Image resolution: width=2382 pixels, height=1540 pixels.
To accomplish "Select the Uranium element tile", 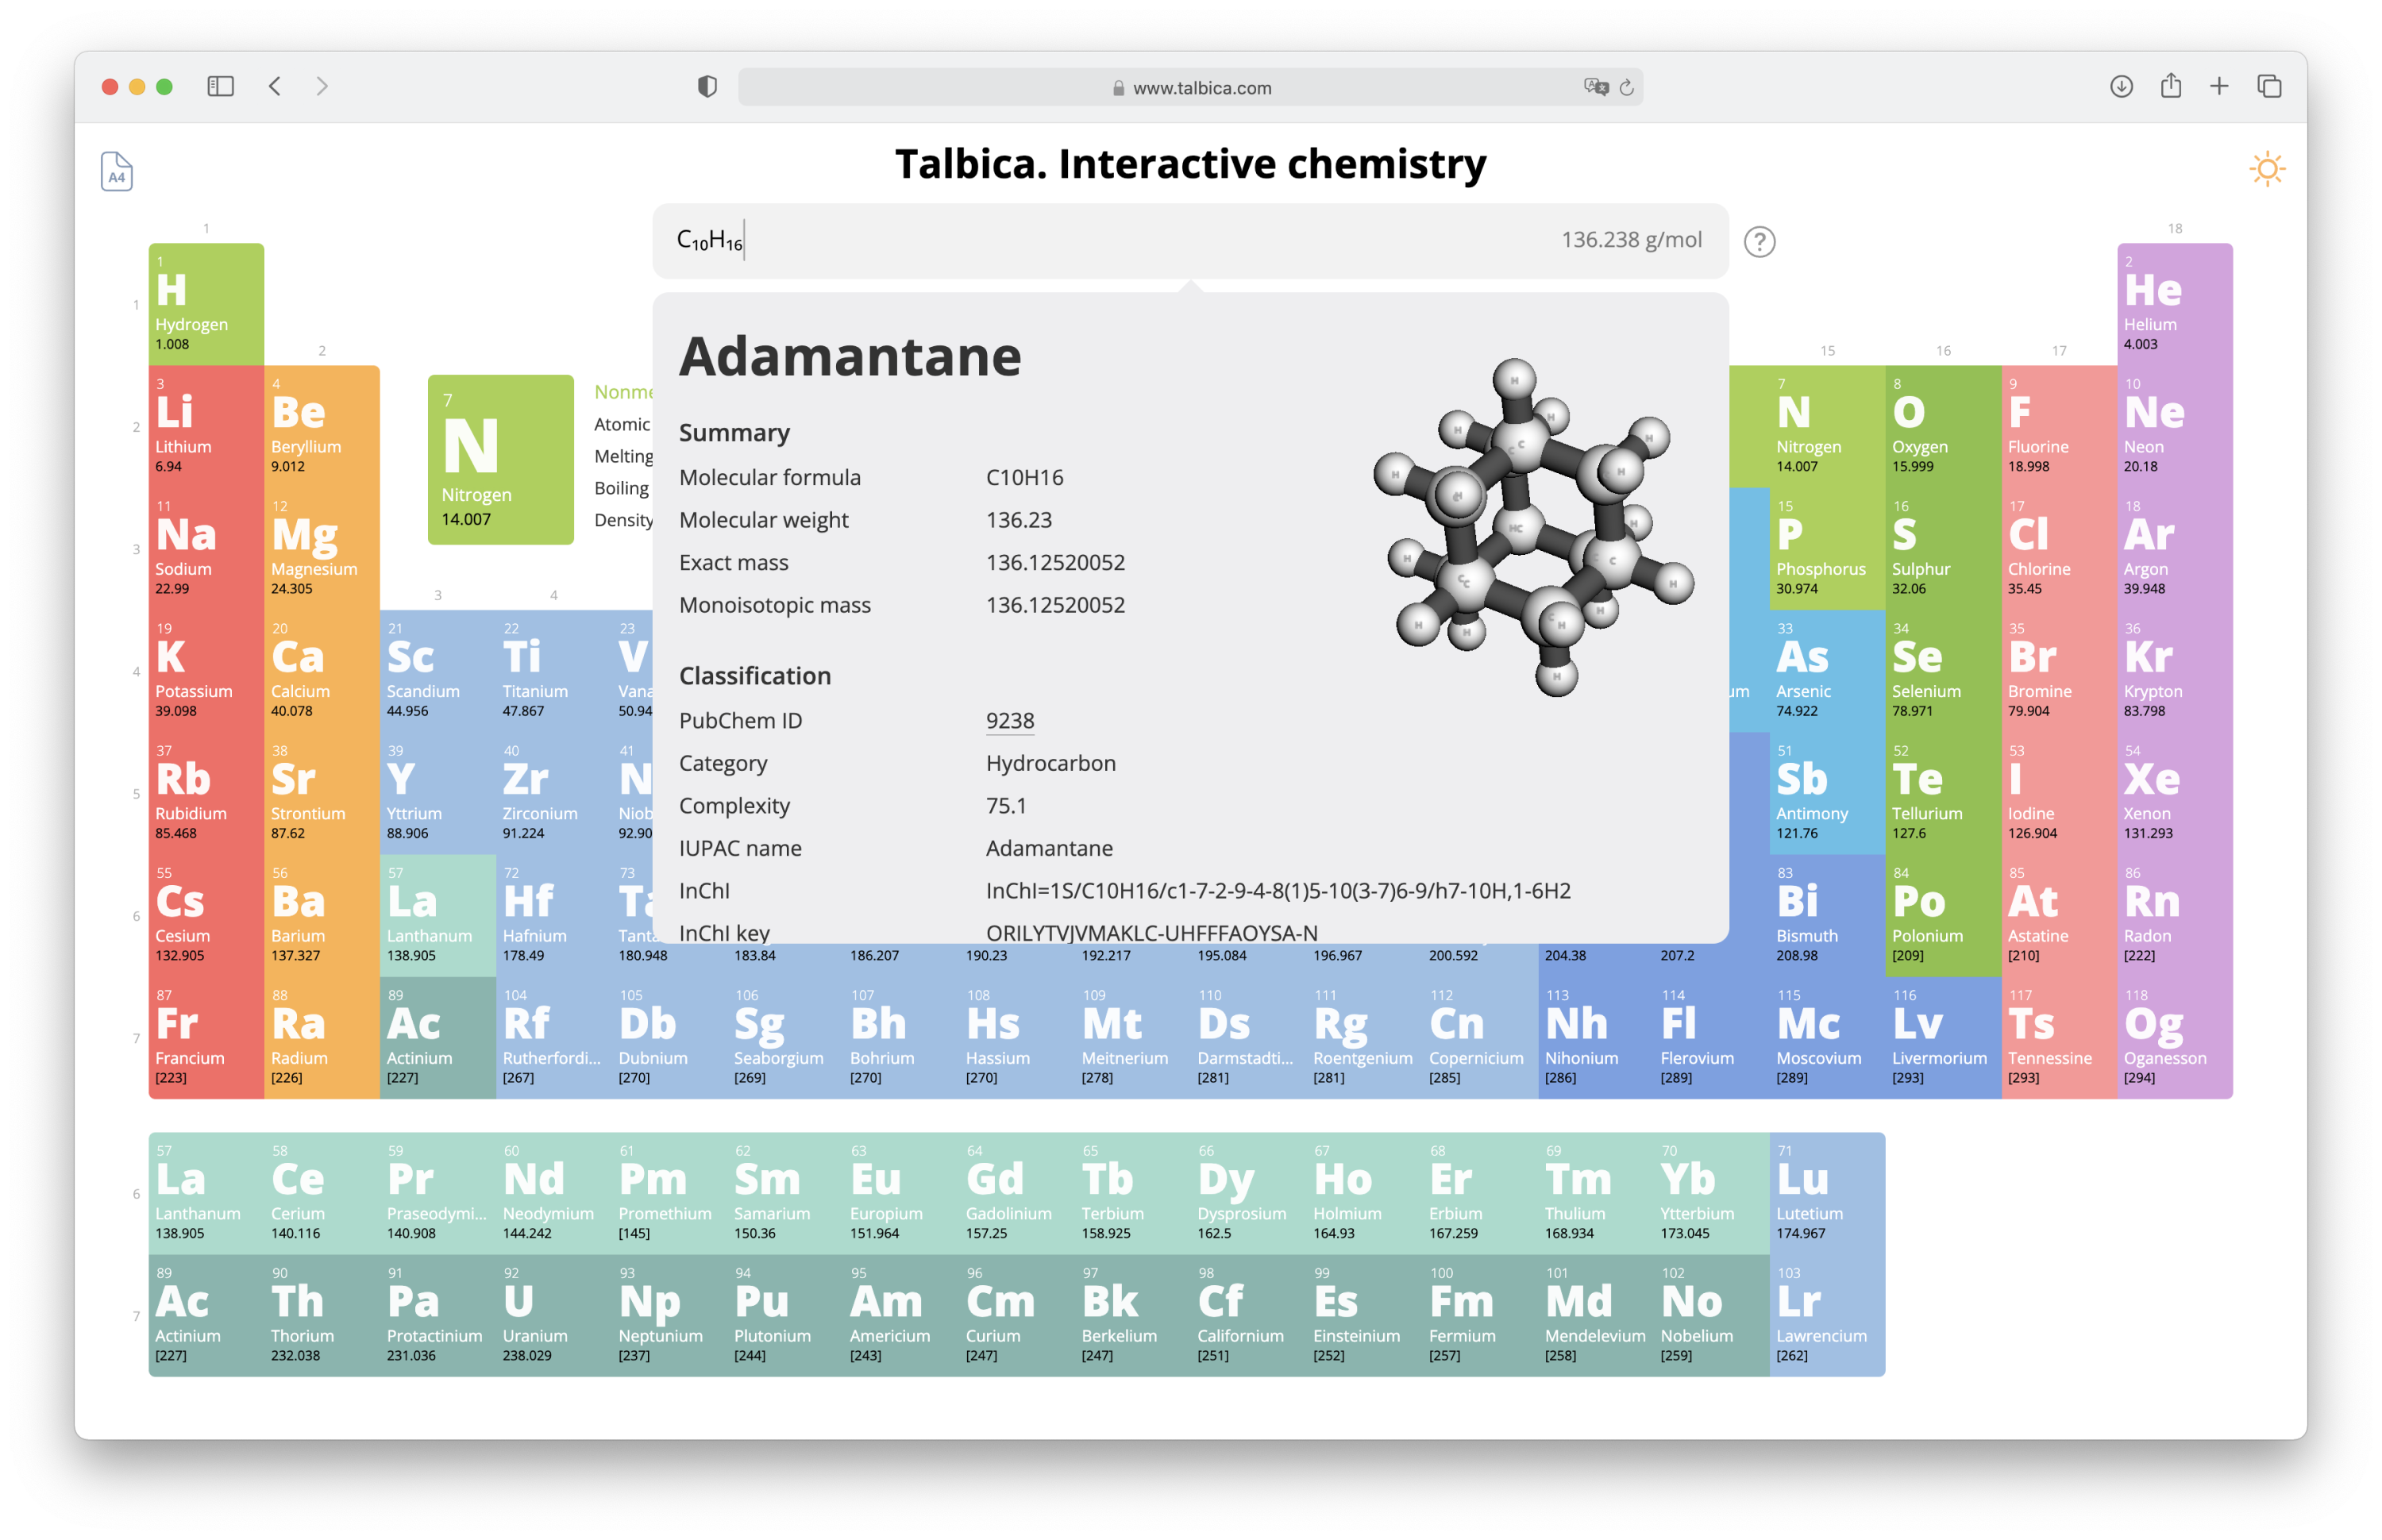I will (553, 1316).
